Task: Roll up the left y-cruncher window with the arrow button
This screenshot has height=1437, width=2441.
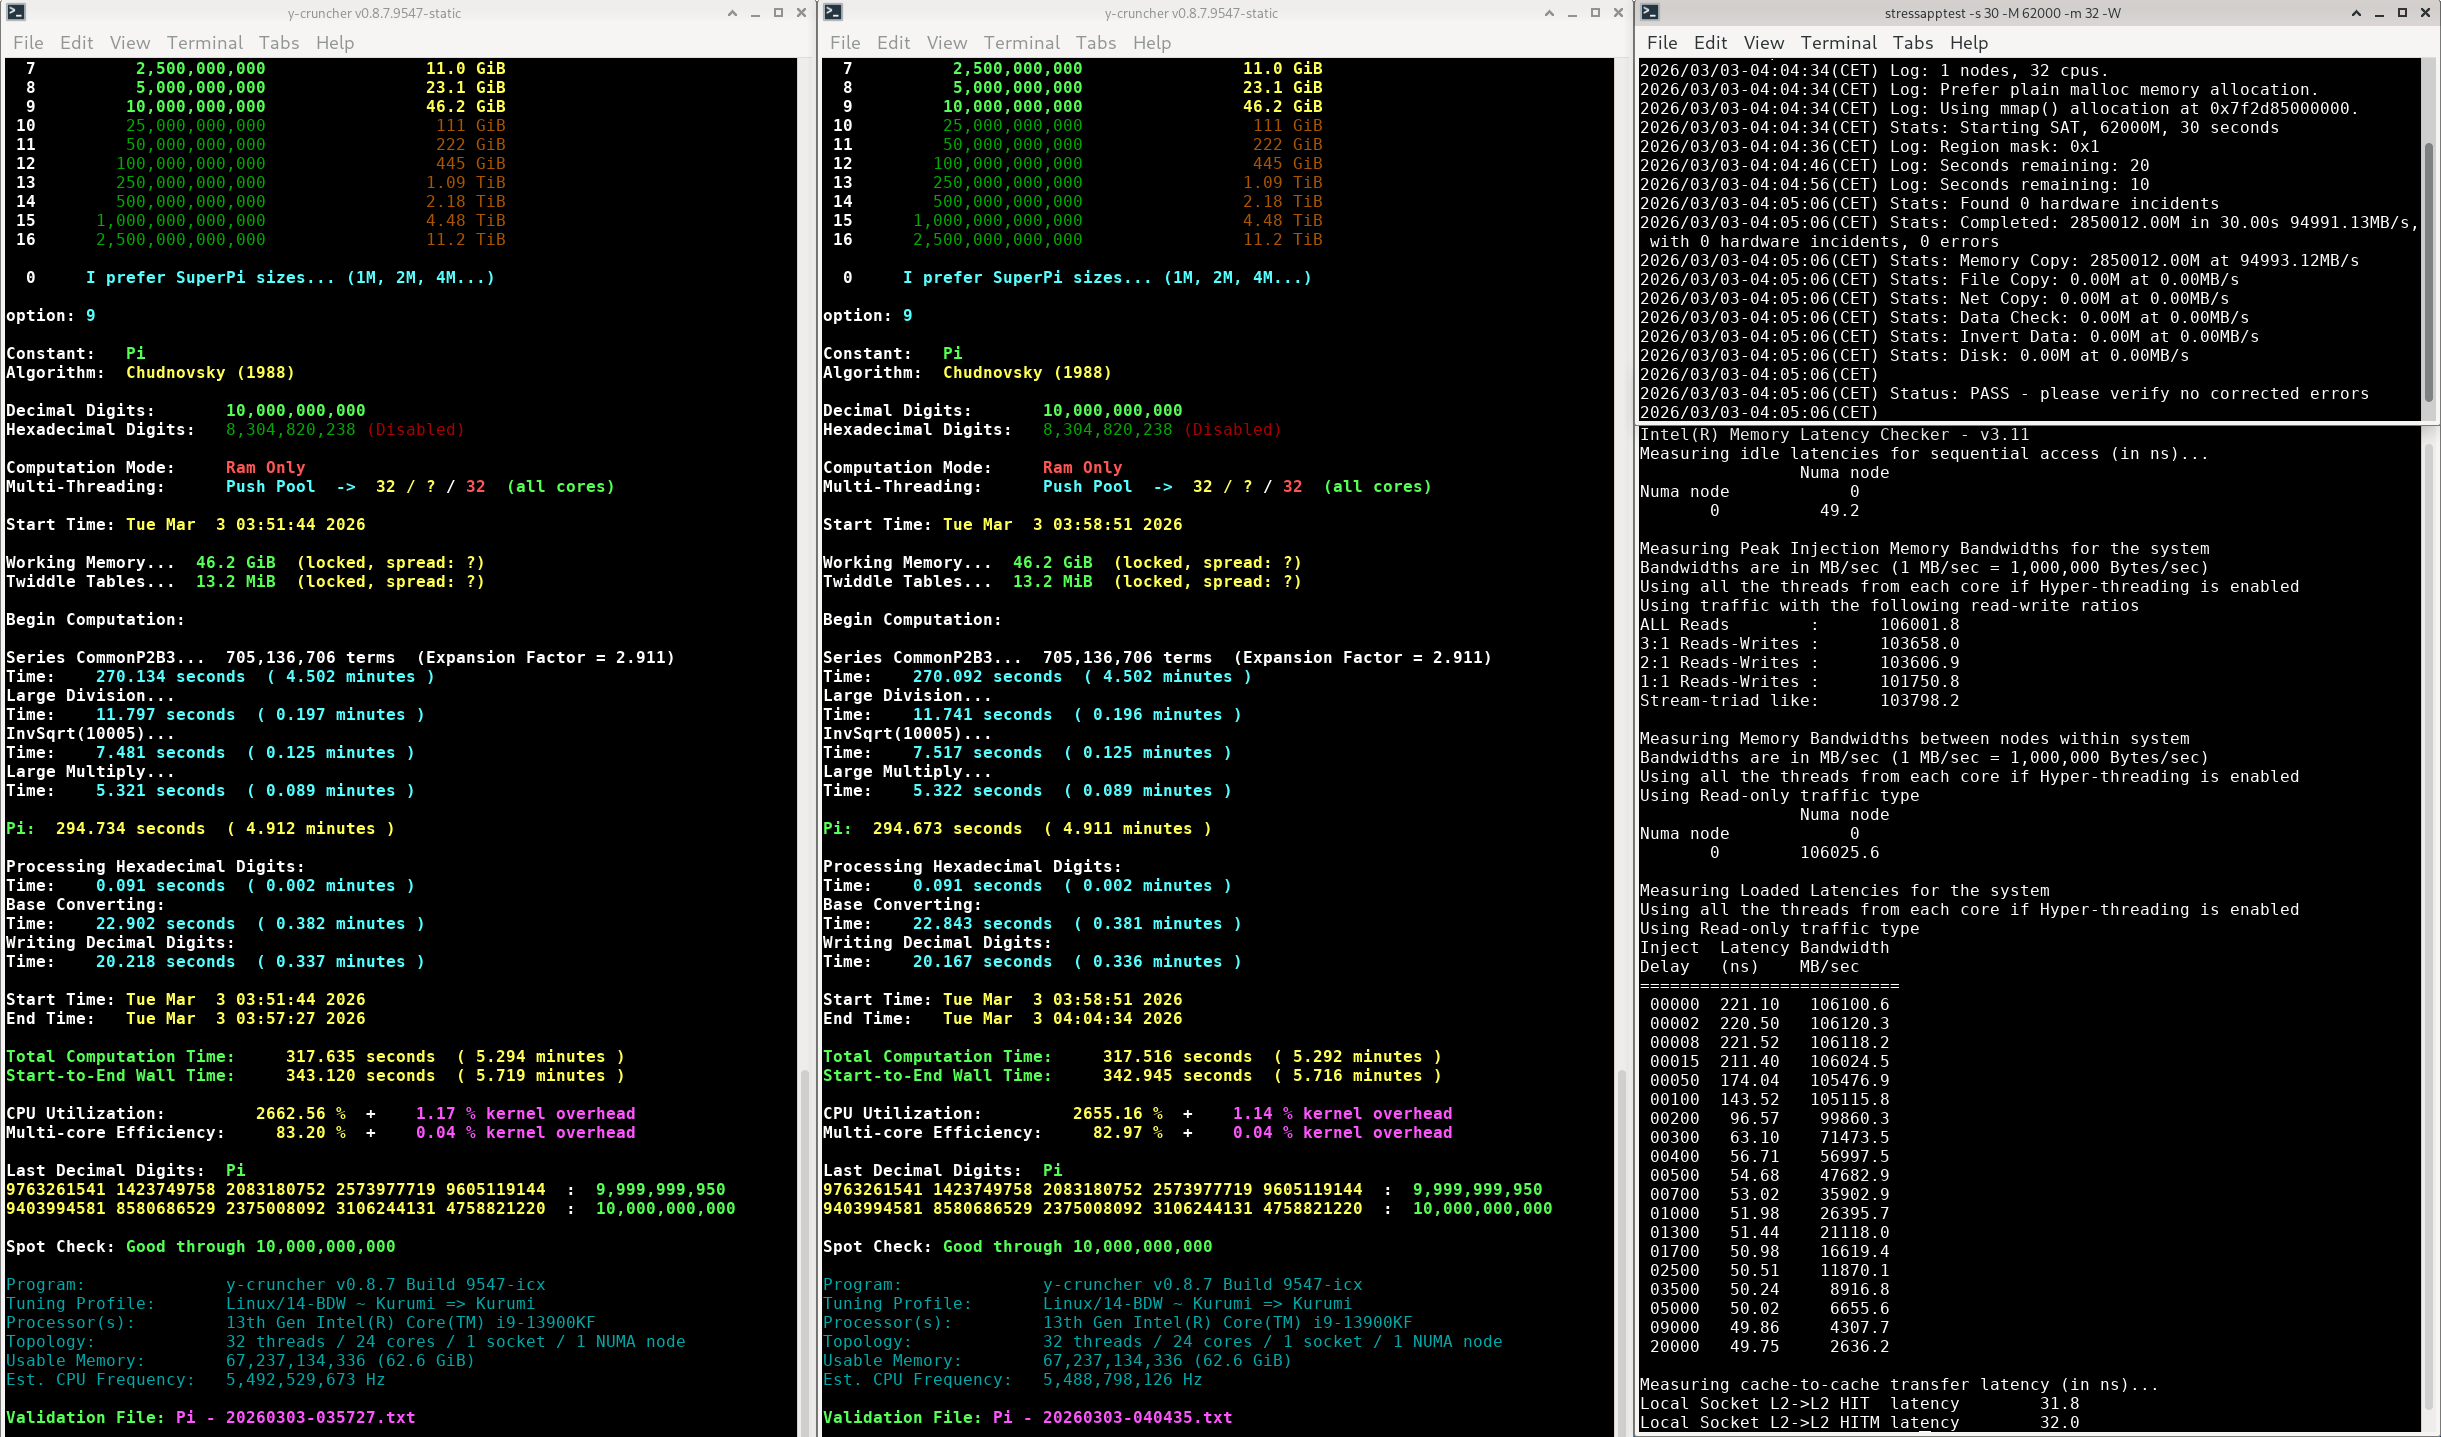Action: coord(732,13)
